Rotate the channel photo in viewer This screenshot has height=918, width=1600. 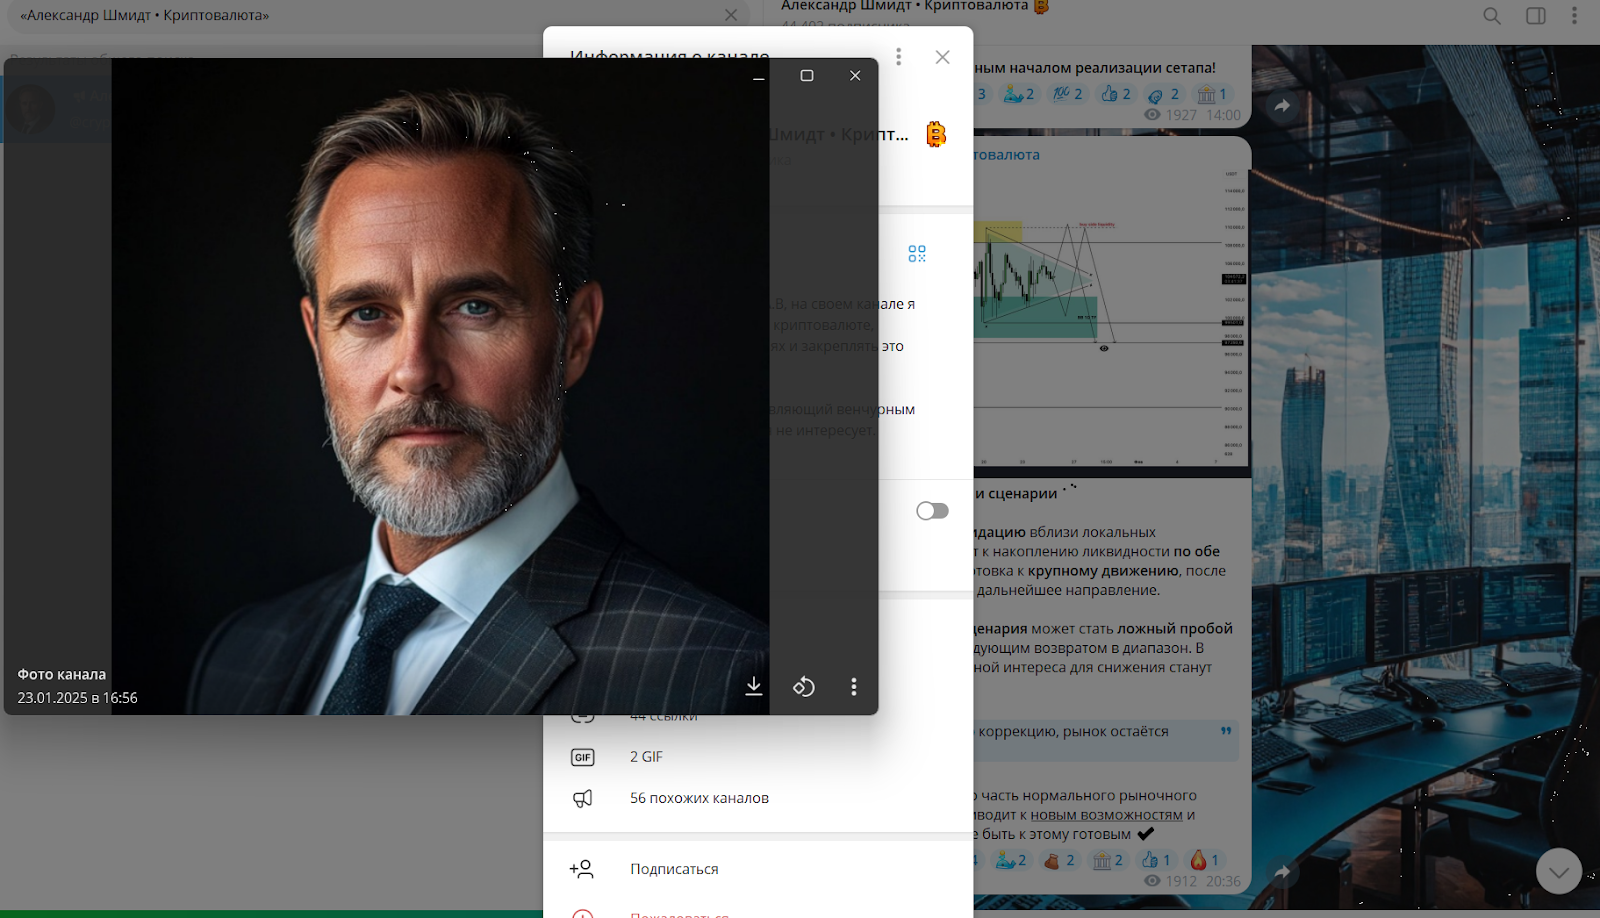tap(804, 686)
